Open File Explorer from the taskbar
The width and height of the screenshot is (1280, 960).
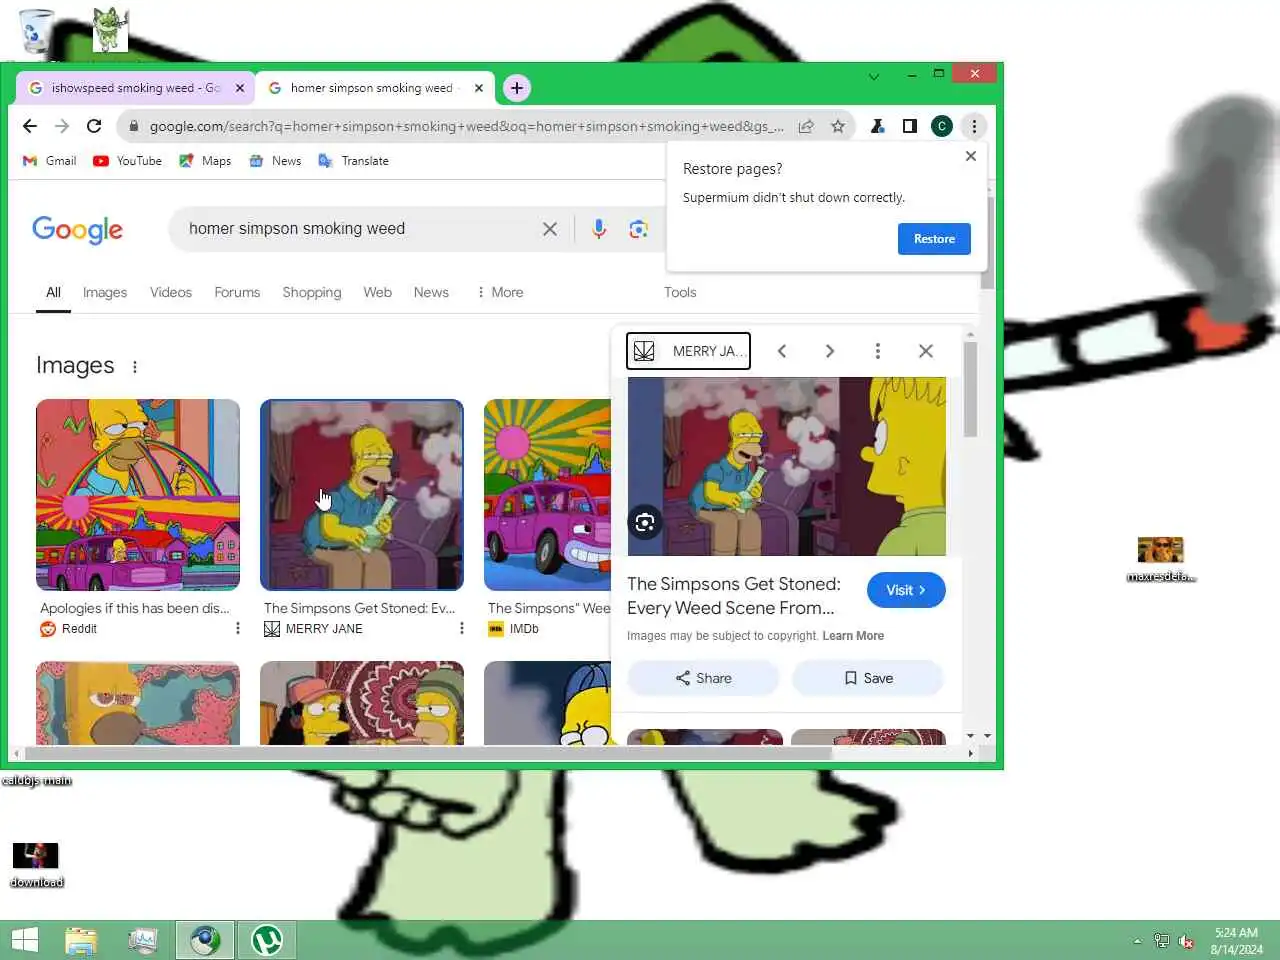81,940
